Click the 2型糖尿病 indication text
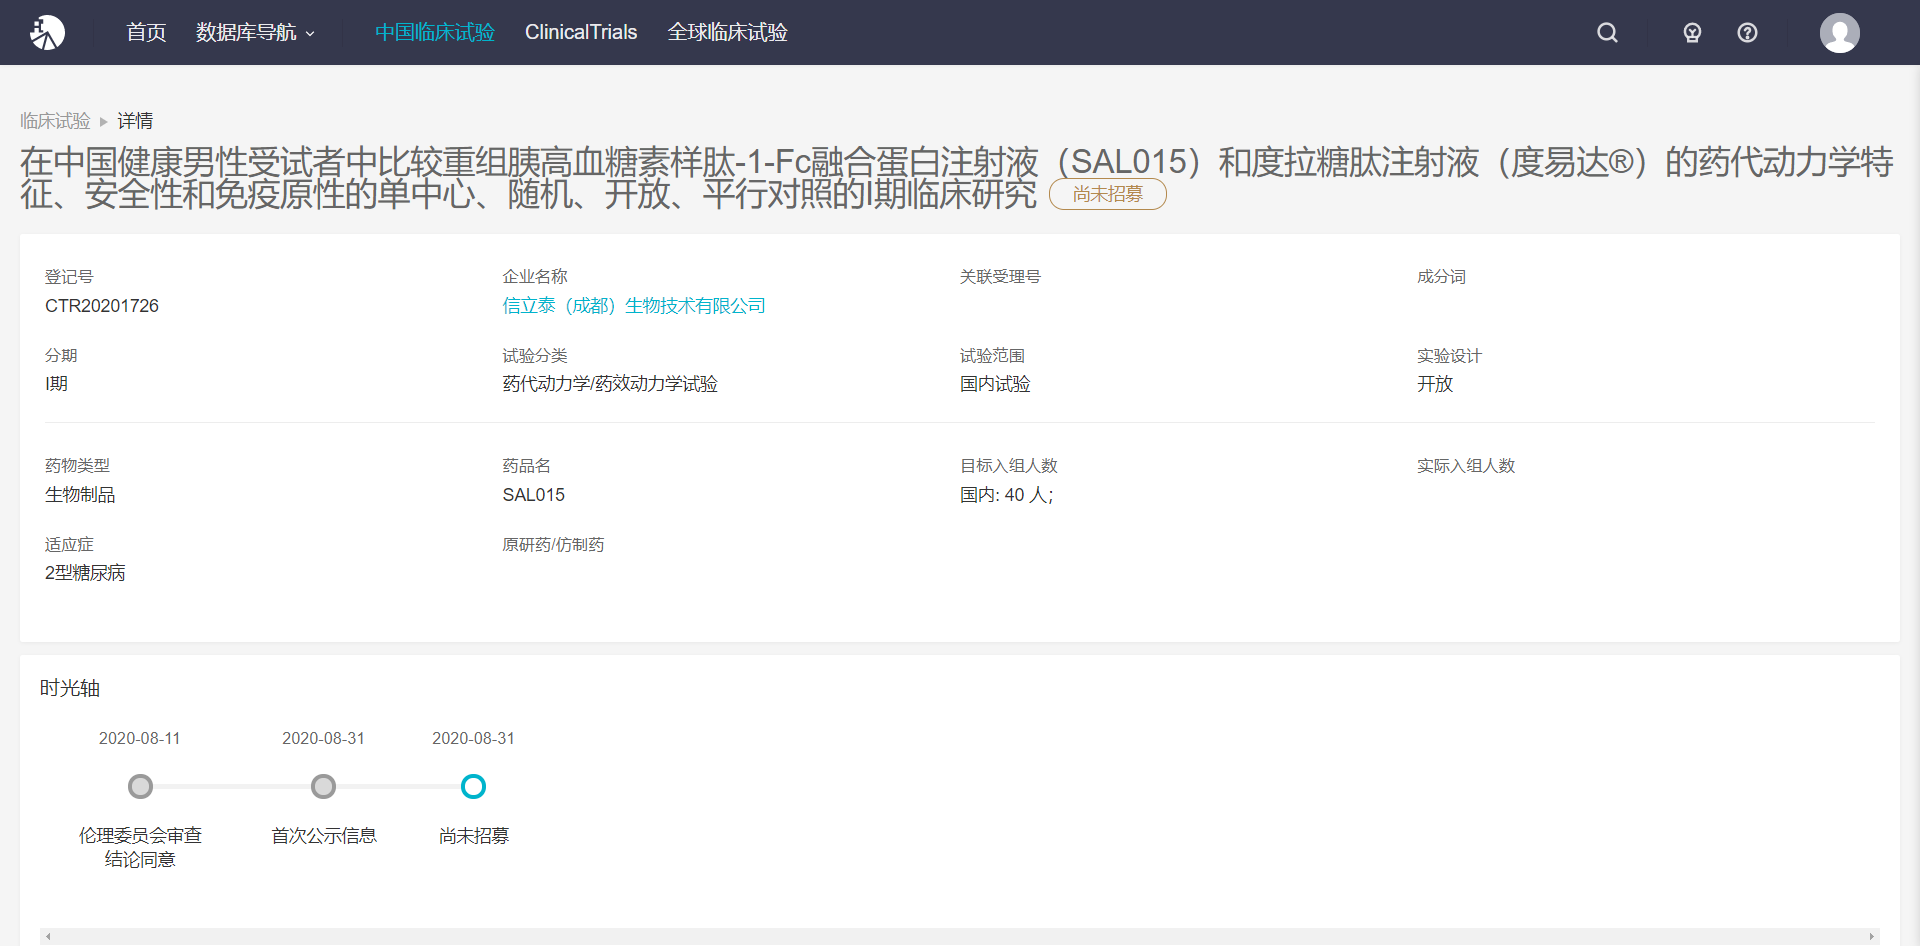 [85, 573]
